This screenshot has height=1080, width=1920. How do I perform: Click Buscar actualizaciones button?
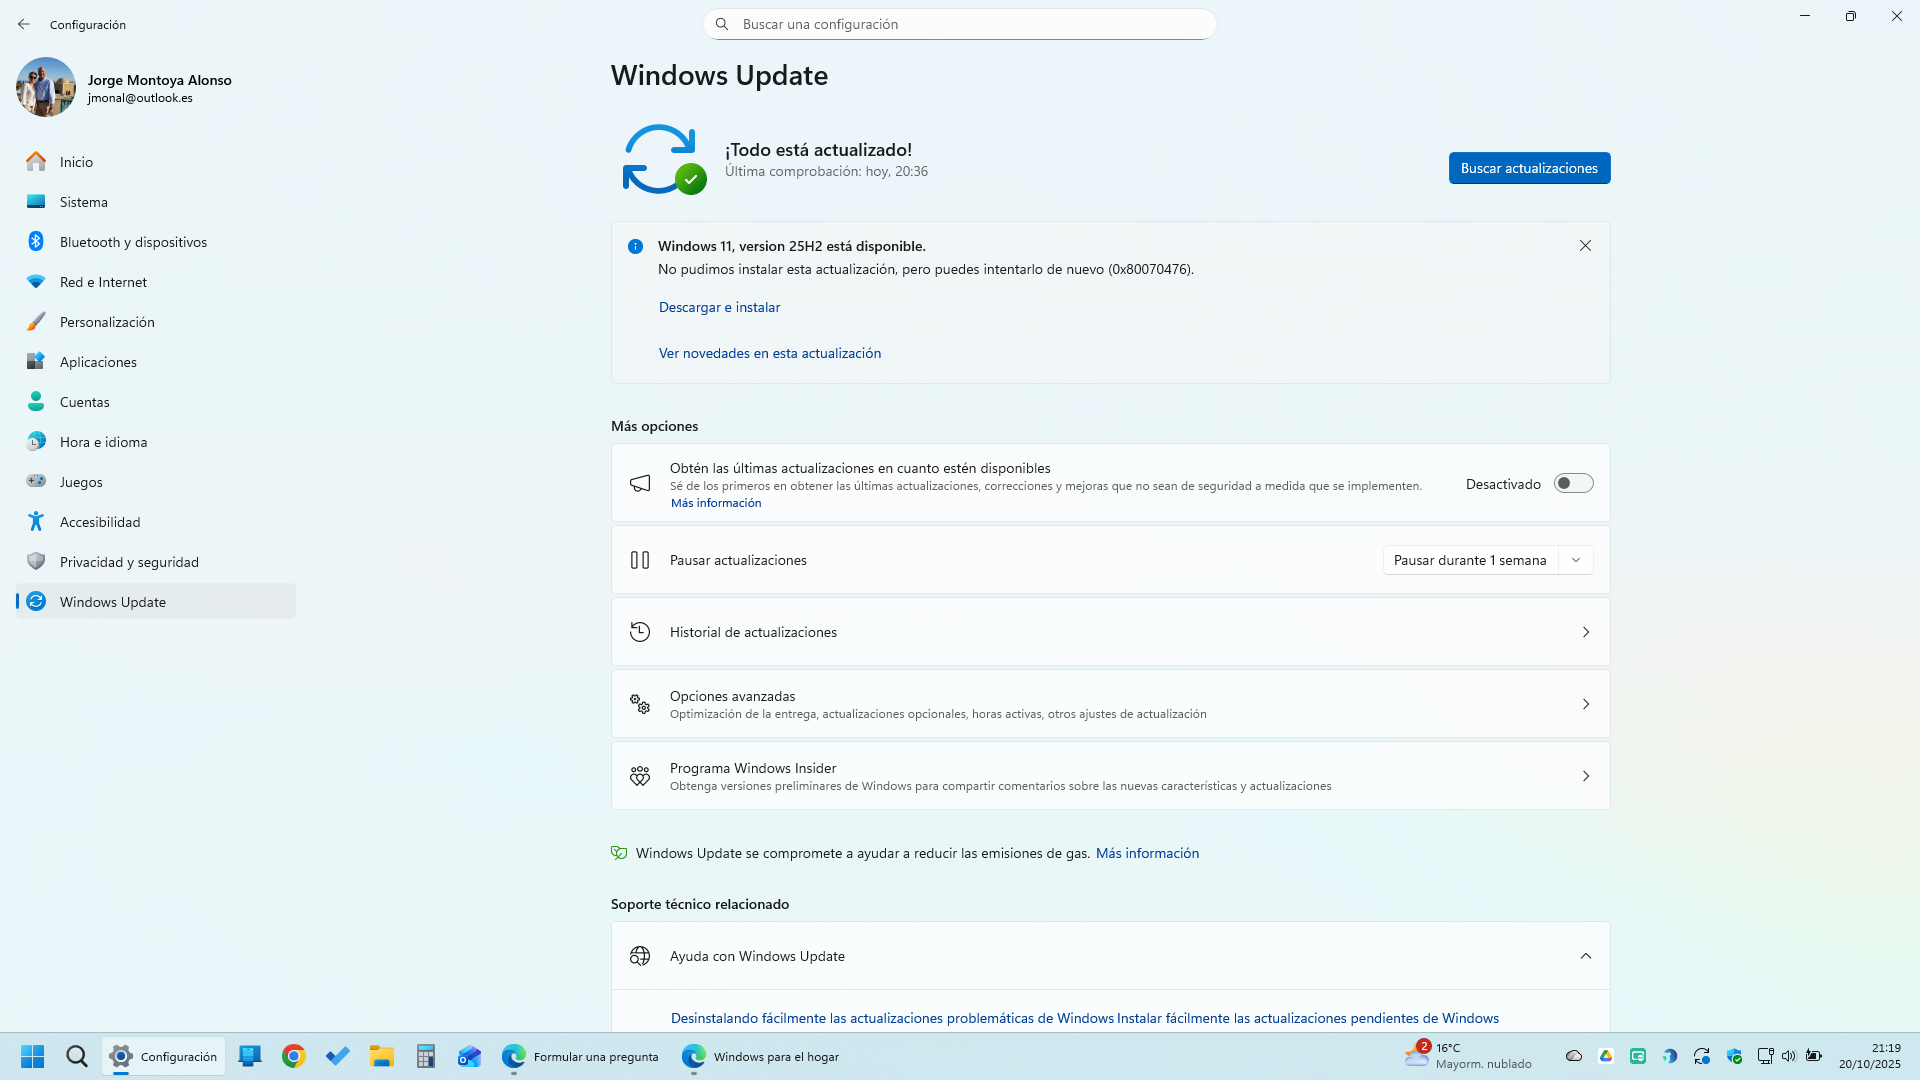pos(1529,168)
